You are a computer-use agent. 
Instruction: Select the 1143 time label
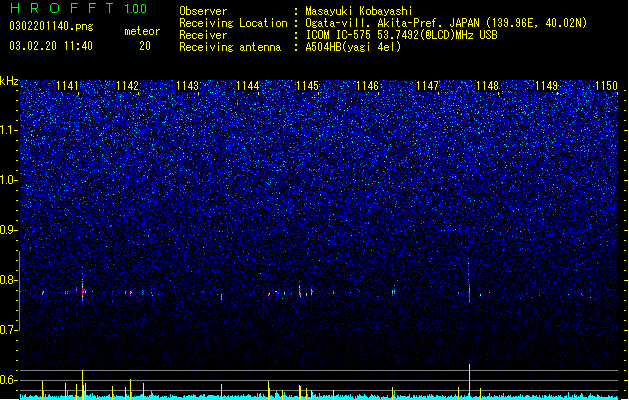click(x=187, y=86)
